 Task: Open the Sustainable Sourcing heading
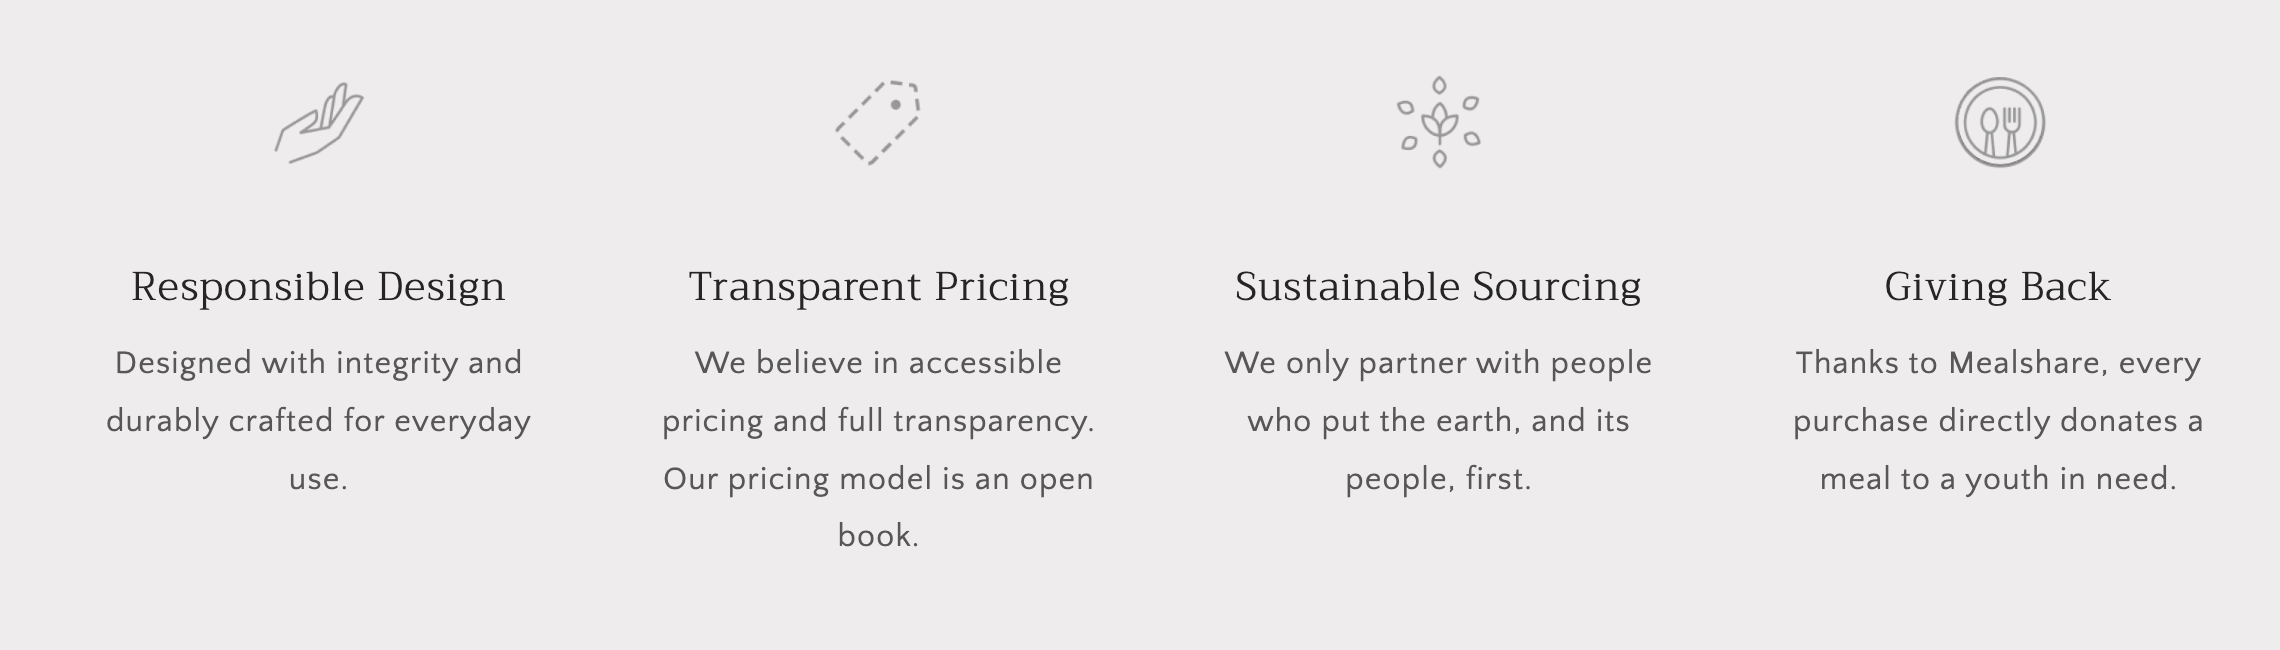point(1438,287)
